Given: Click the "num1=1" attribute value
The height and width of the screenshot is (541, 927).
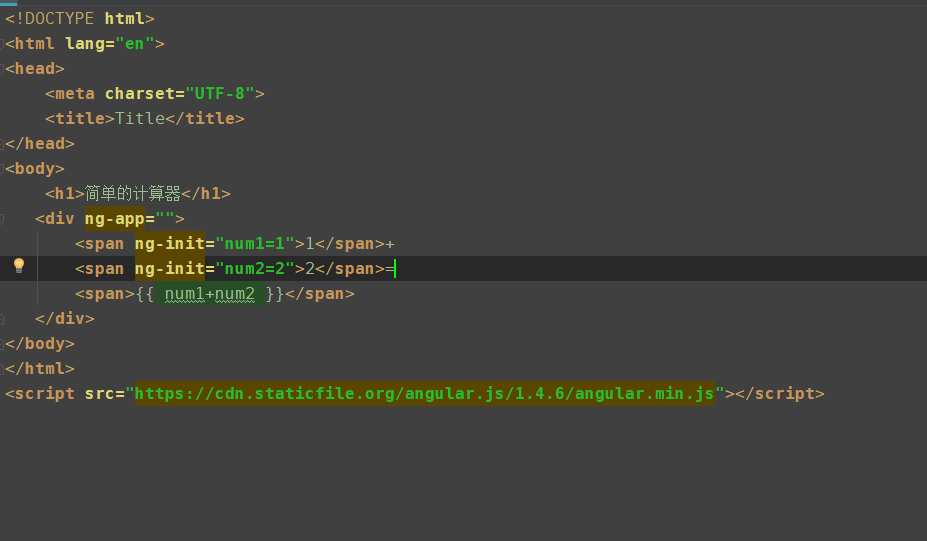Looking at the screenshot, I should coord(255,244).
